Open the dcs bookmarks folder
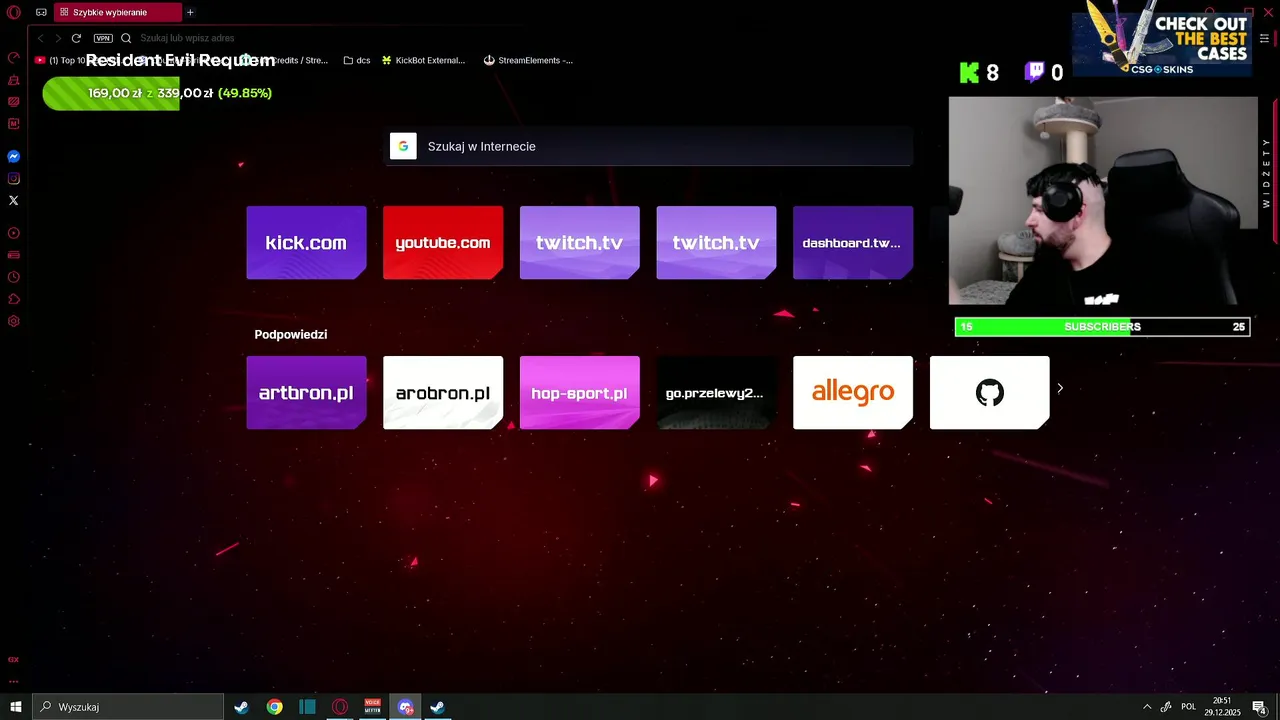 tap(356, 60)
